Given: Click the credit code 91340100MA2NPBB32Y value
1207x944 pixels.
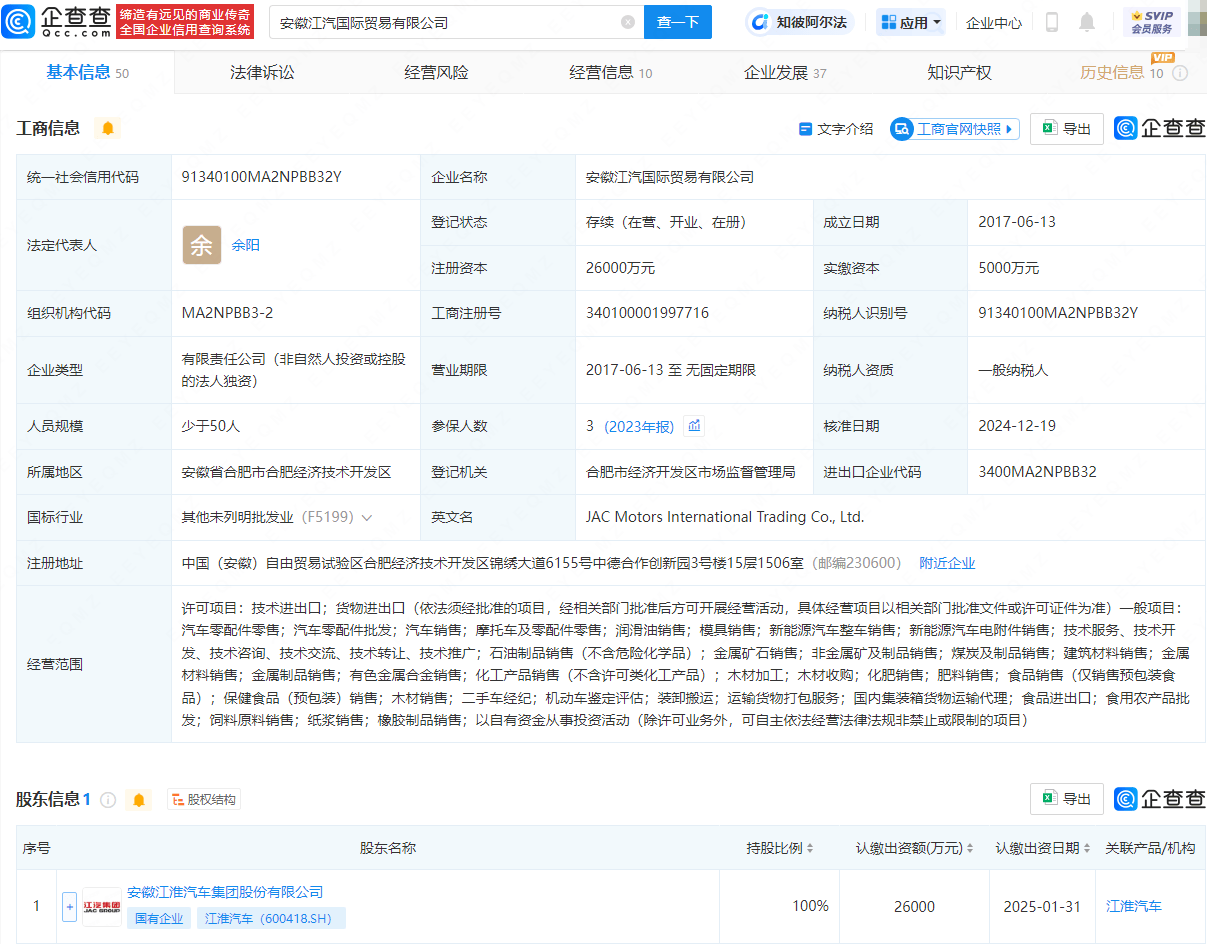Looking at the screenshot, I should [262, 177].
